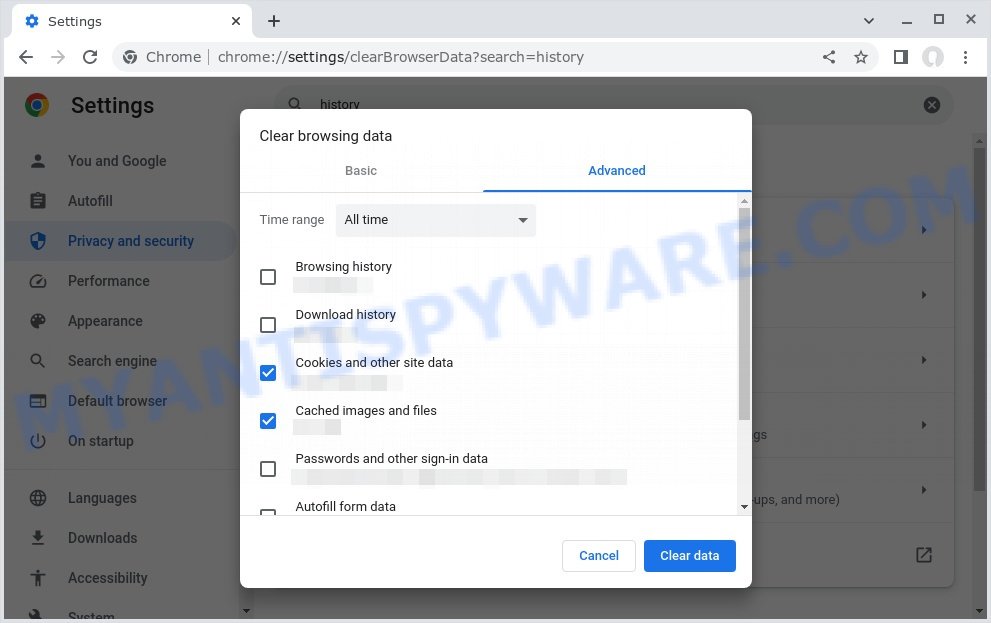This screenshot has width=991, height=623.
Task: Click the Default browser window icon
Action: [x=38, y=401]
